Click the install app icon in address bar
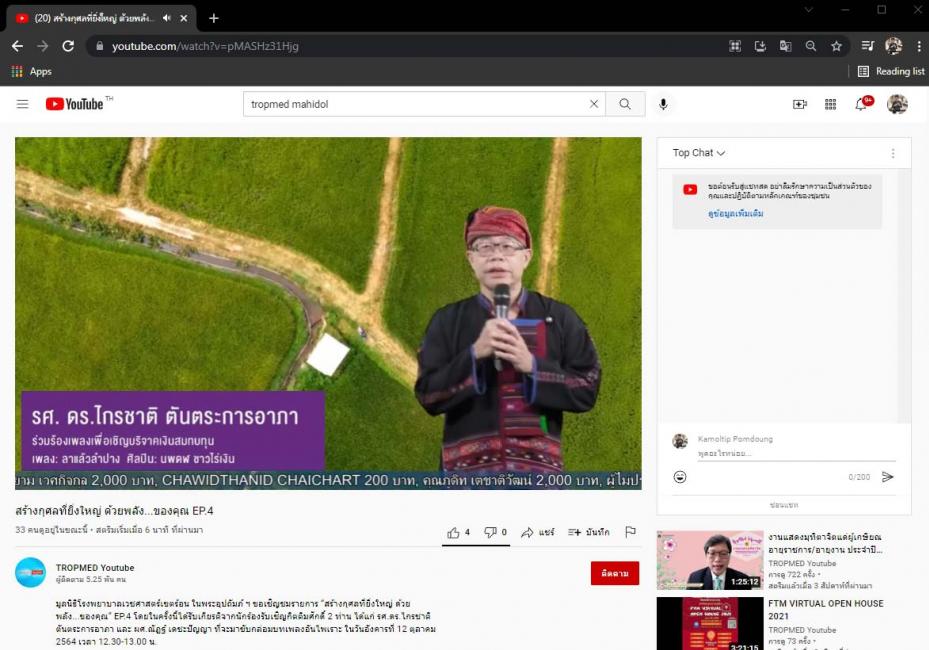The width and height of the screenshot is (929, 650). point(760,46)
